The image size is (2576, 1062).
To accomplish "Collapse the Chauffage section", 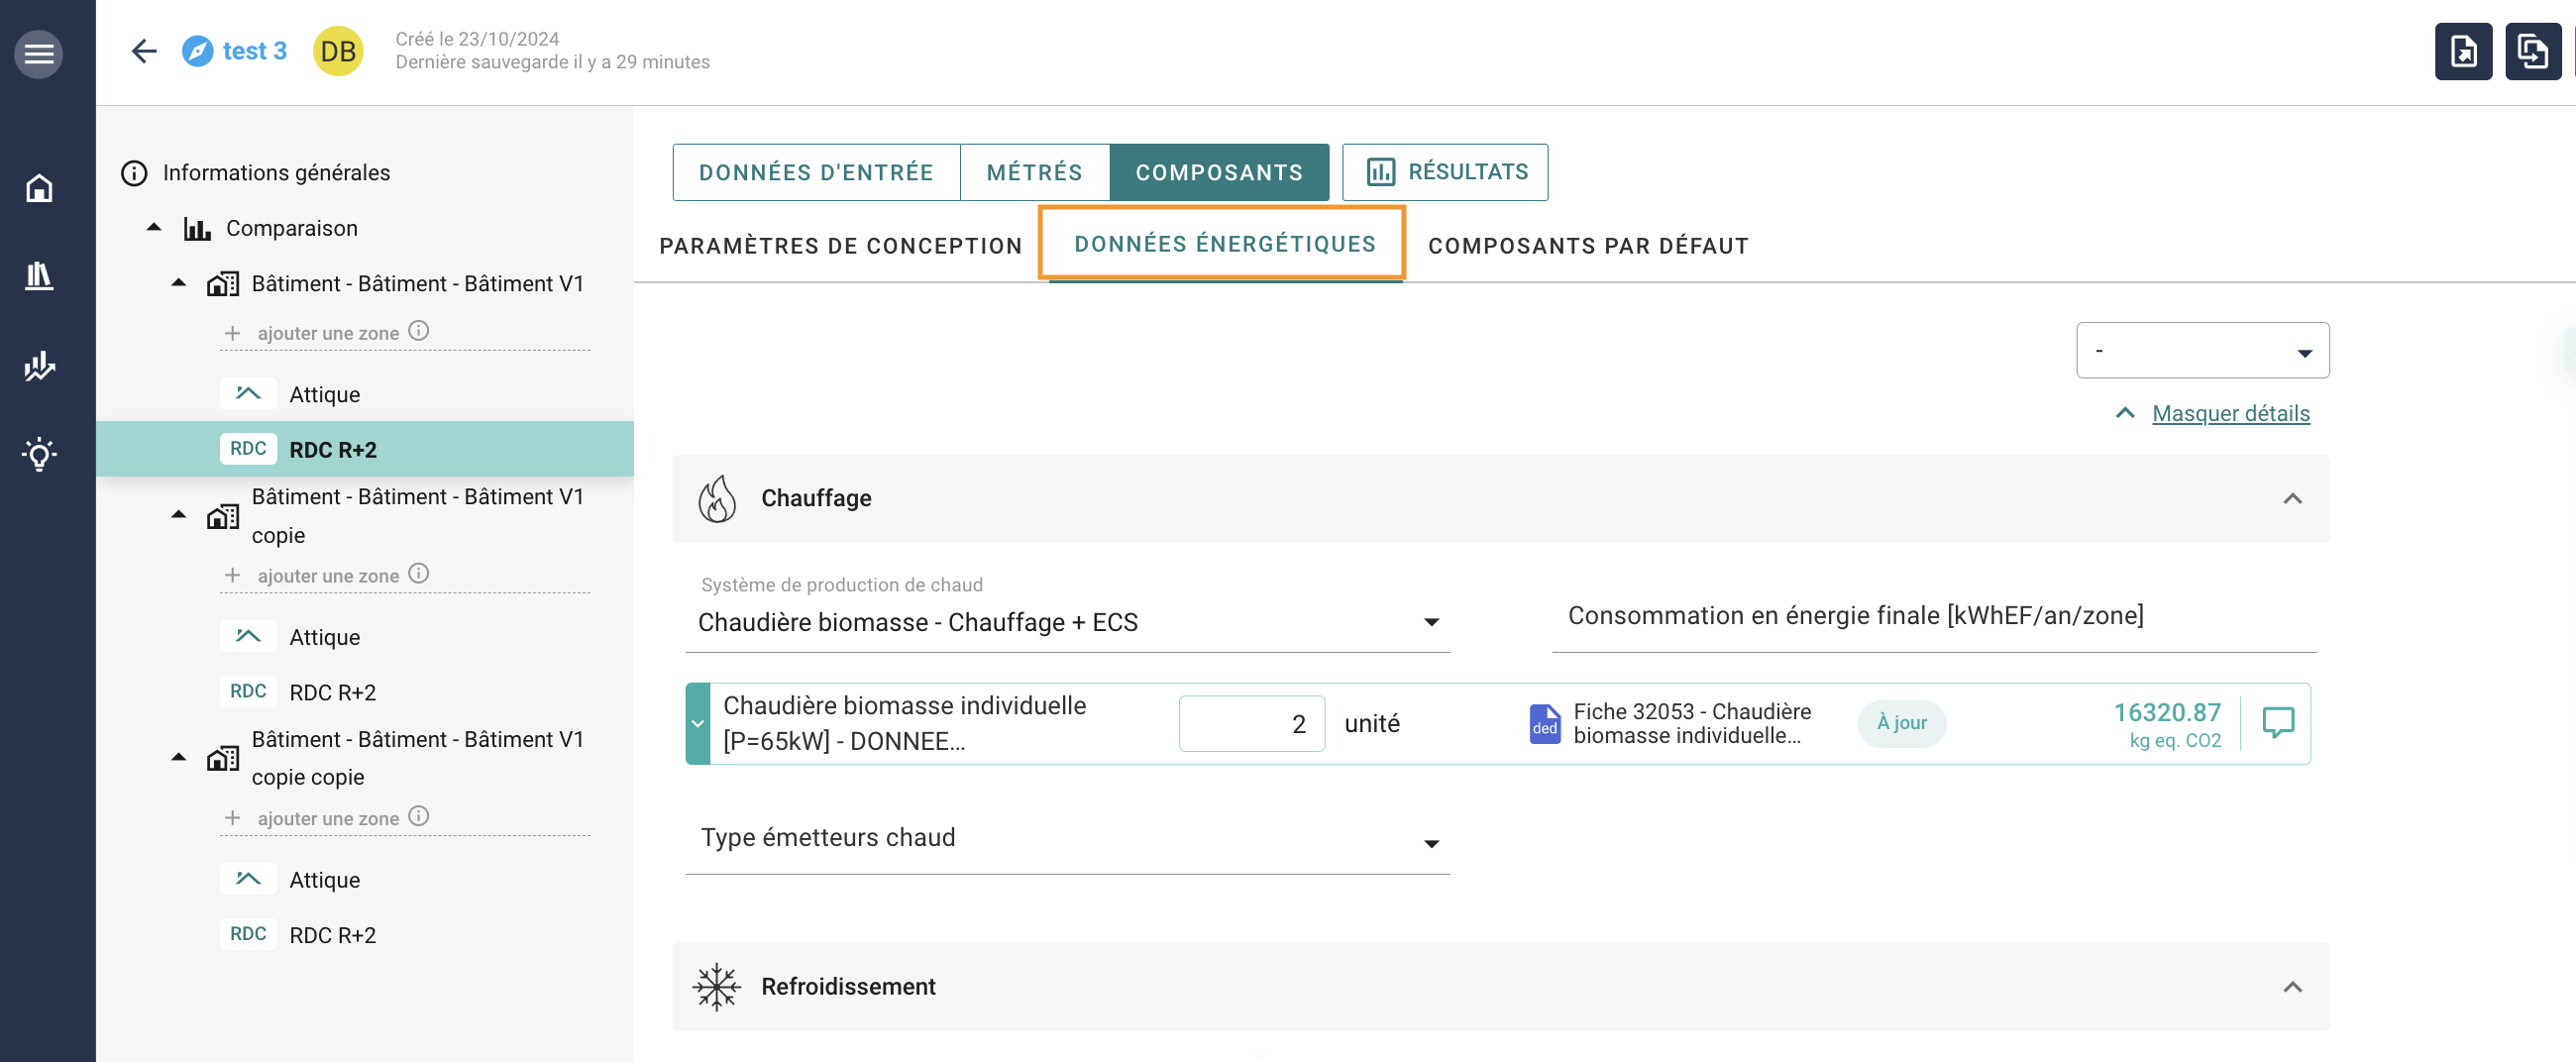I will [2292, 498].
